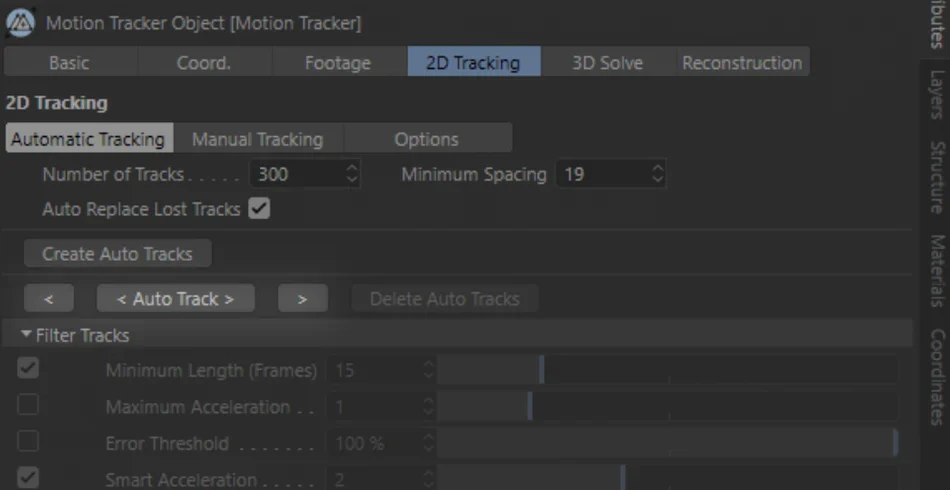The image size is (950, 490).
Task: Open the Coordinates side tab
Action: pyautogui.click(x=937, y=377)
